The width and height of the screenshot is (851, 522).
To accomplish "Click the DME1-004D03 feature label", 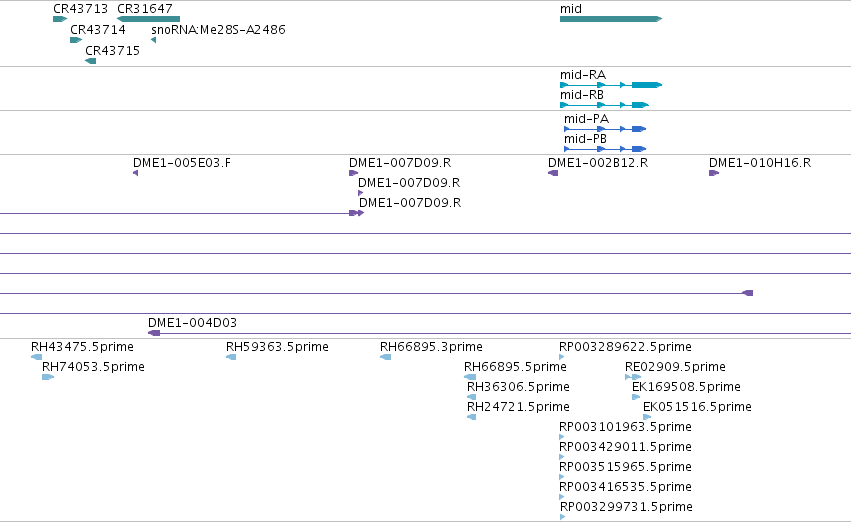I will [193, 323].
